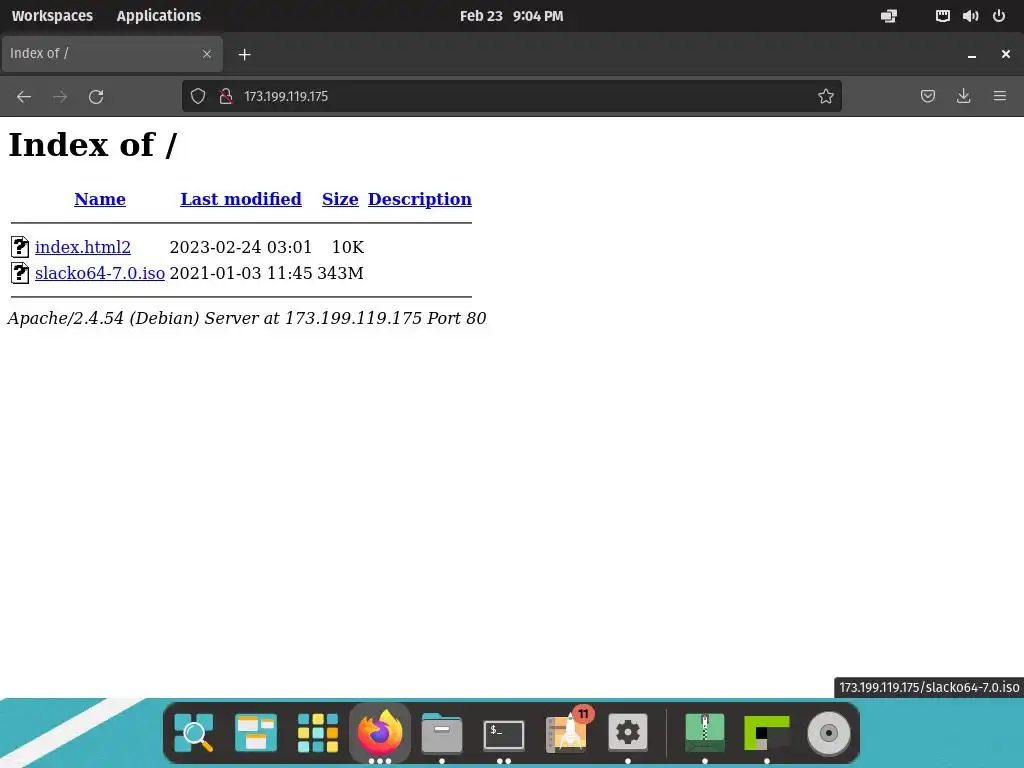1024x768 pixels.
Task: Click the forward navigation arrow
Action: pyautogui.click(x=60, y=97)
